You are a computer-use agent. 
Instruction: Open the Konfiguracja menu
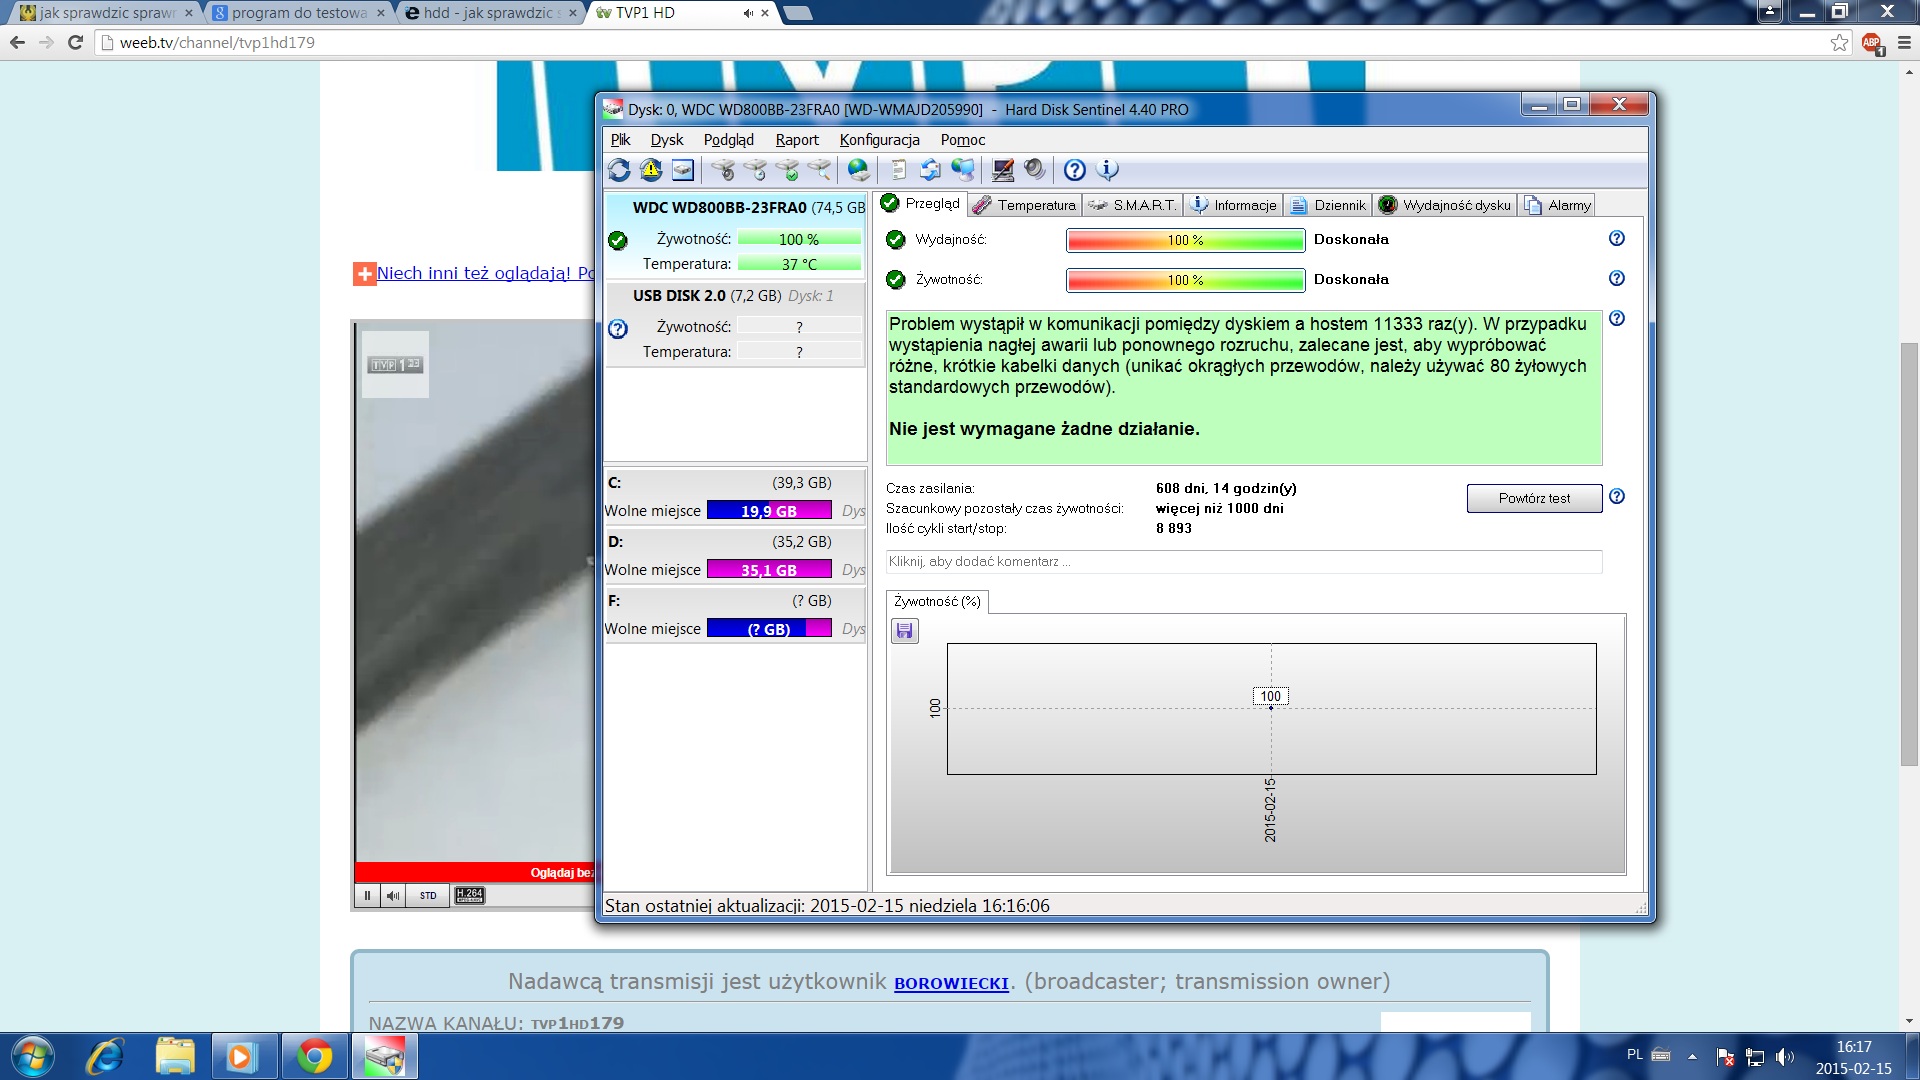pyautogui.click(x=880, y=140)
